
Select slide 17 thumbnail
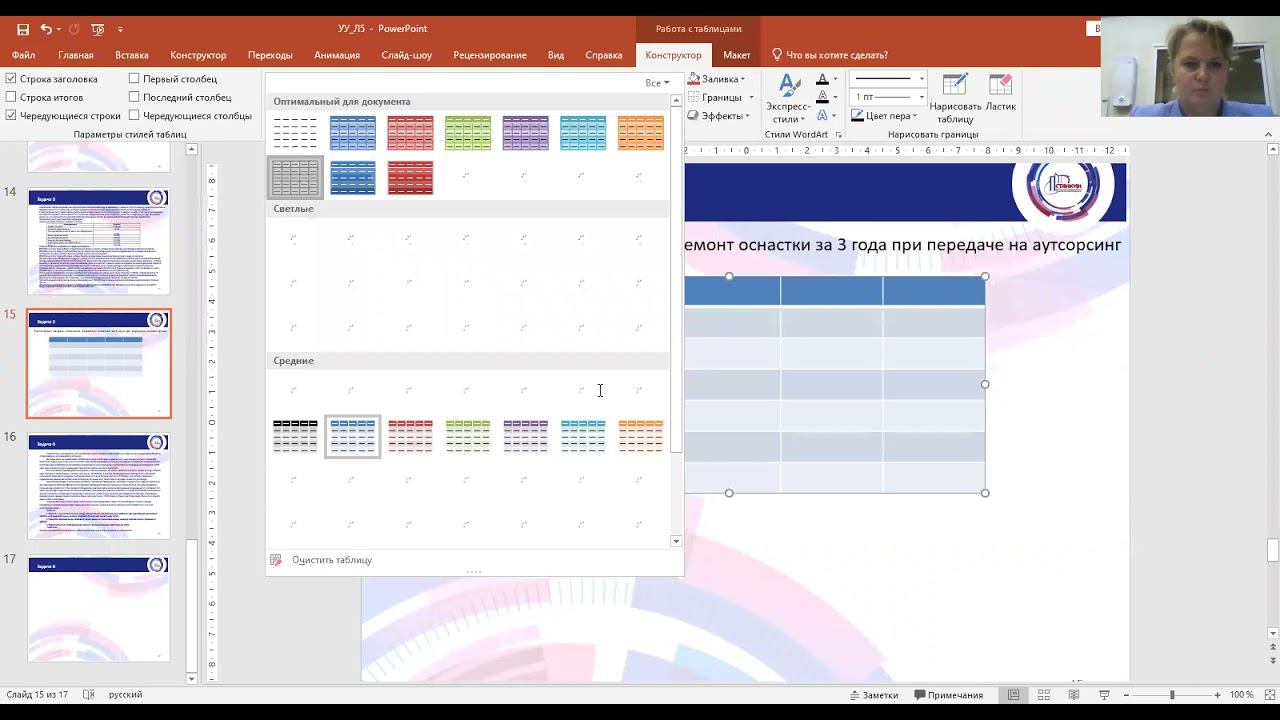[x=99, y=609]
